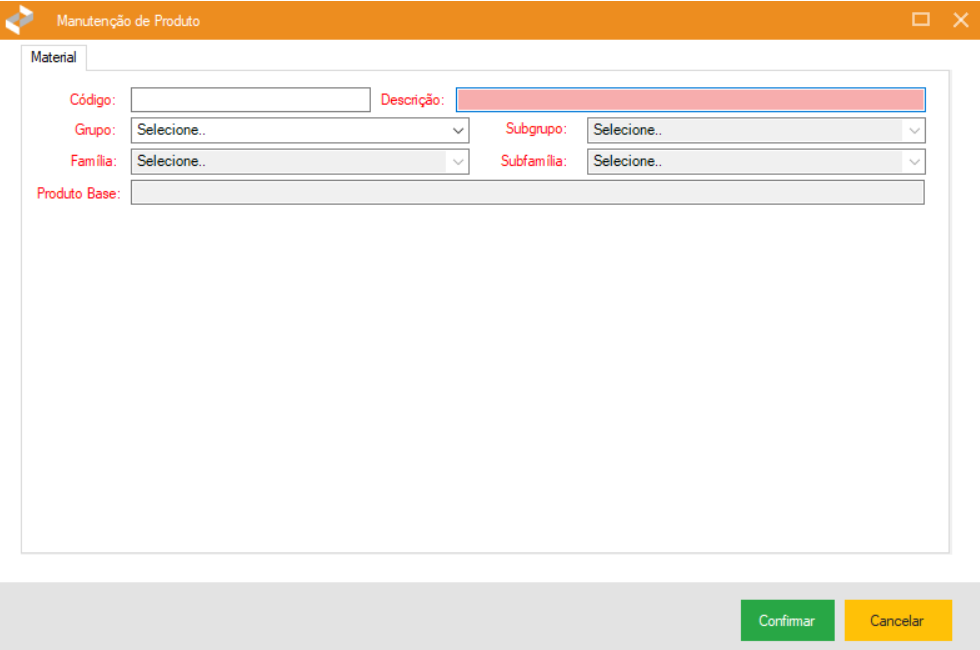Click the Subfamília label text
This screenshot has height=650, width=980.
point(533,161)
